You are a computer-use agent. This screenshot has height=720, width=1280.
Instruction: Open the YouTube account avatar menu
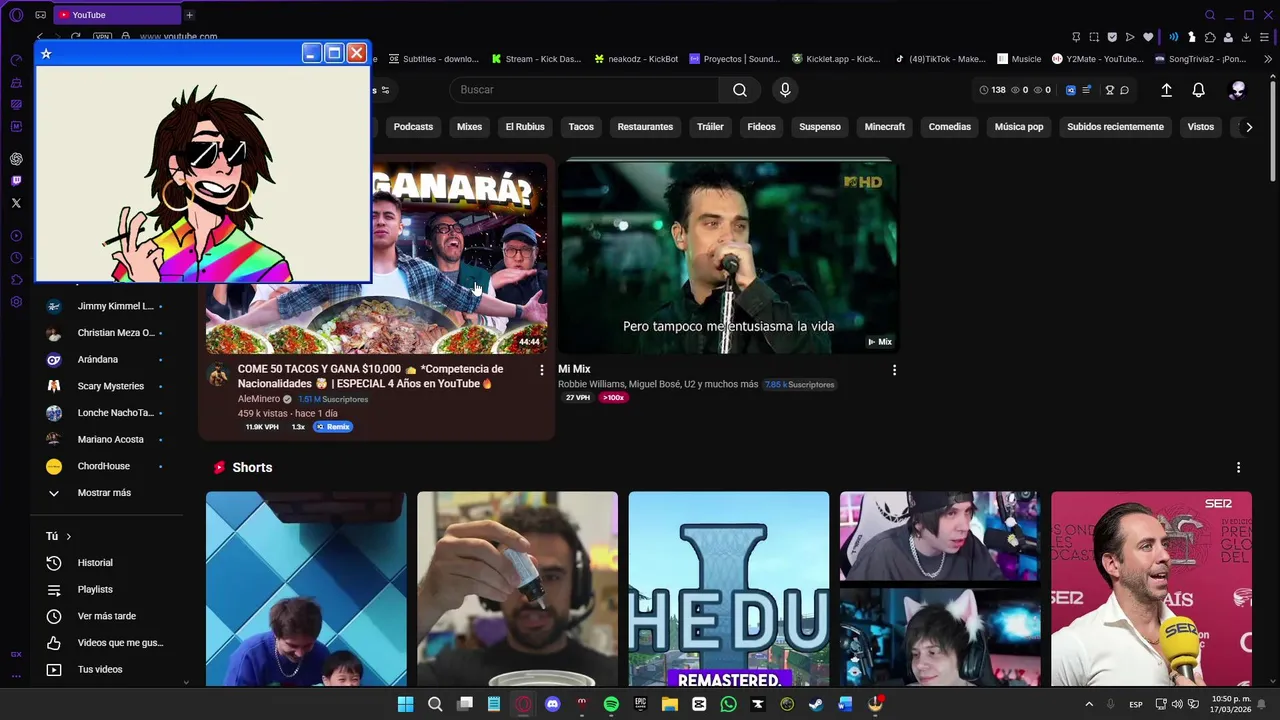tap(1237, 90)
